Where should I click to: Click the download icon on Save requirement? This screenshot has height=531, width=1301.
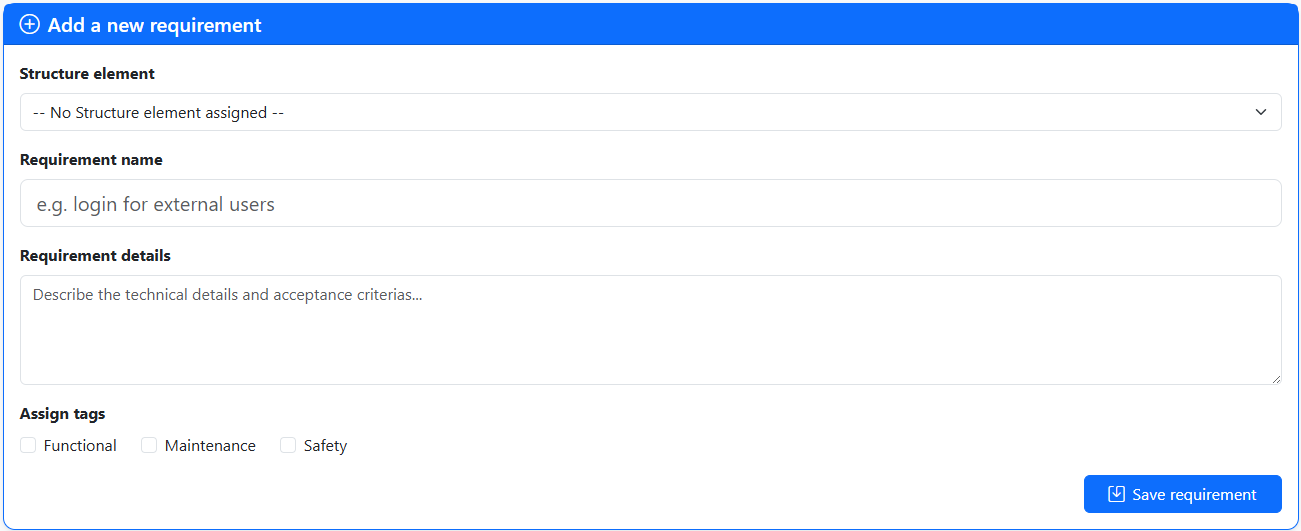point(1116,494)
